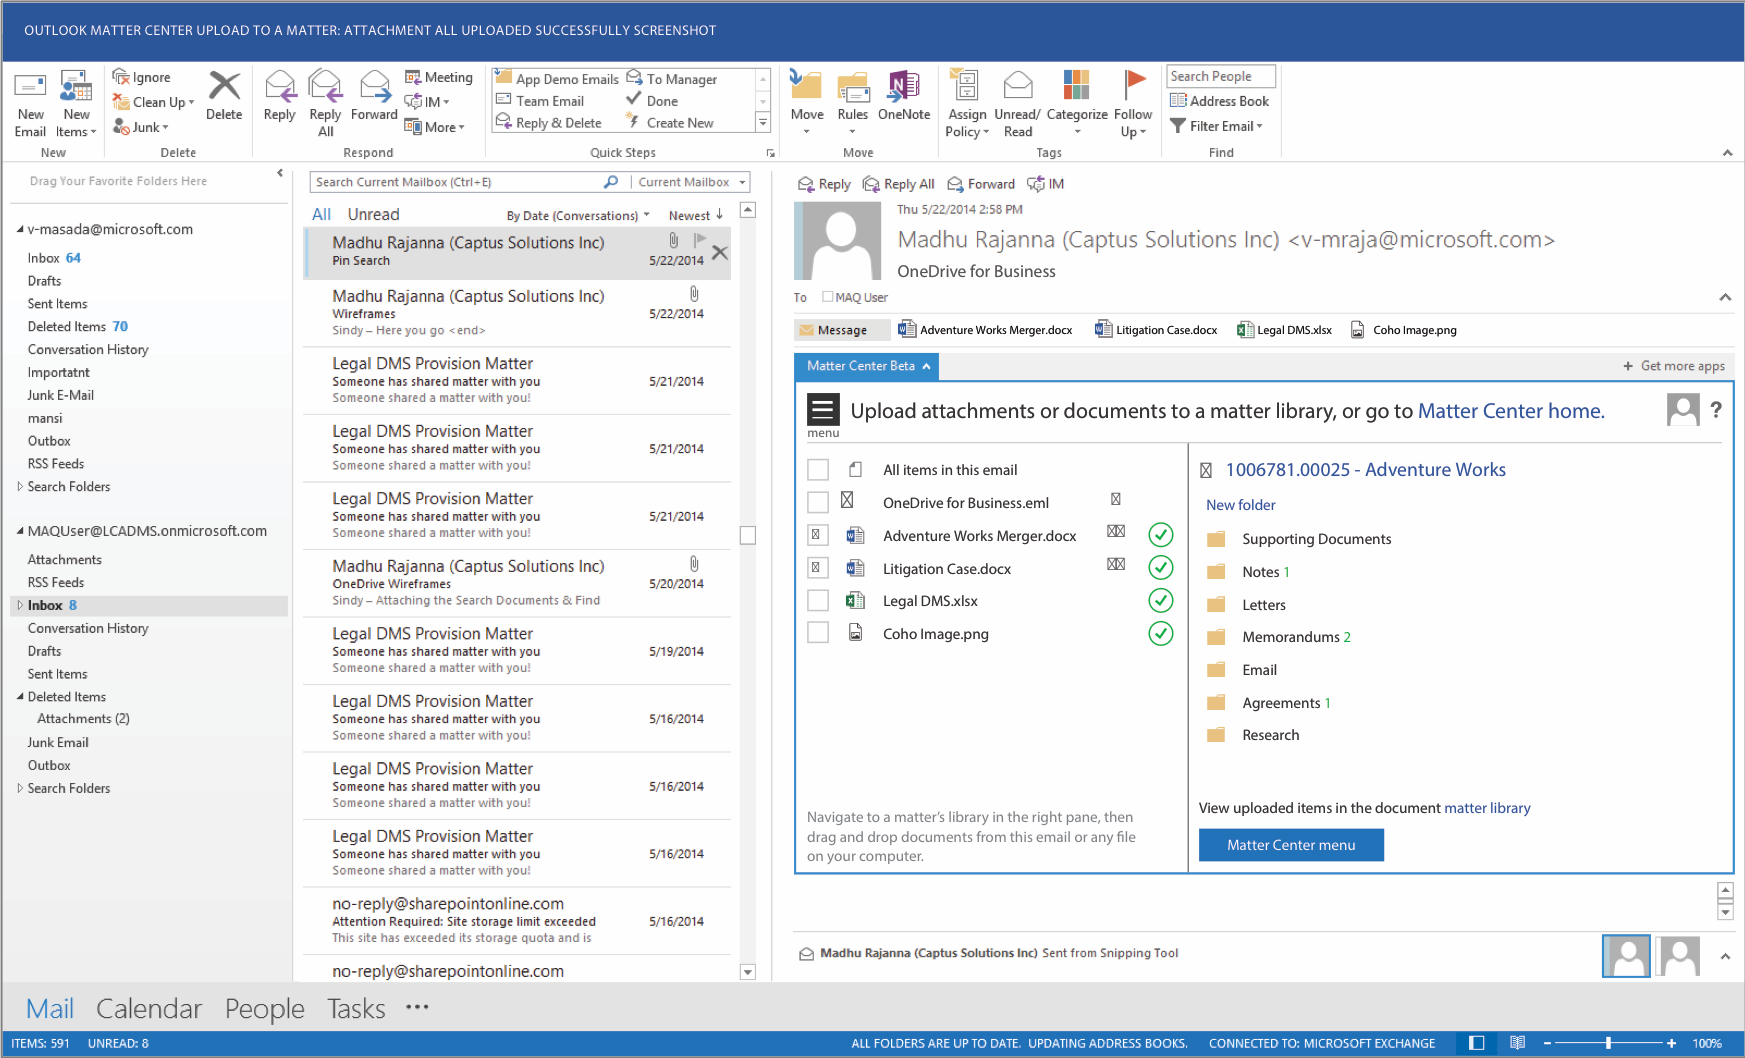Click the Rules icon
The height and width of the screenshot is (1058, 1745).
(853, 87)
